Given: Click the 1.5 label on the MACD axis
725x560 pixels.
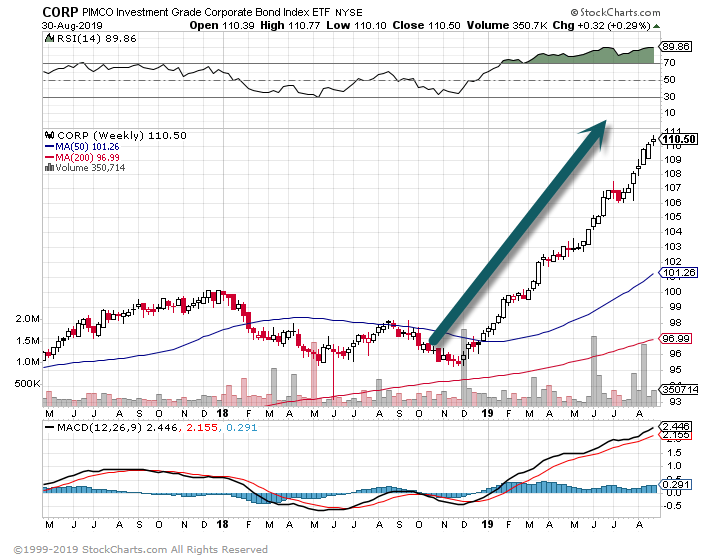Looking at the screenshot, I should click(x=675, y=453).
